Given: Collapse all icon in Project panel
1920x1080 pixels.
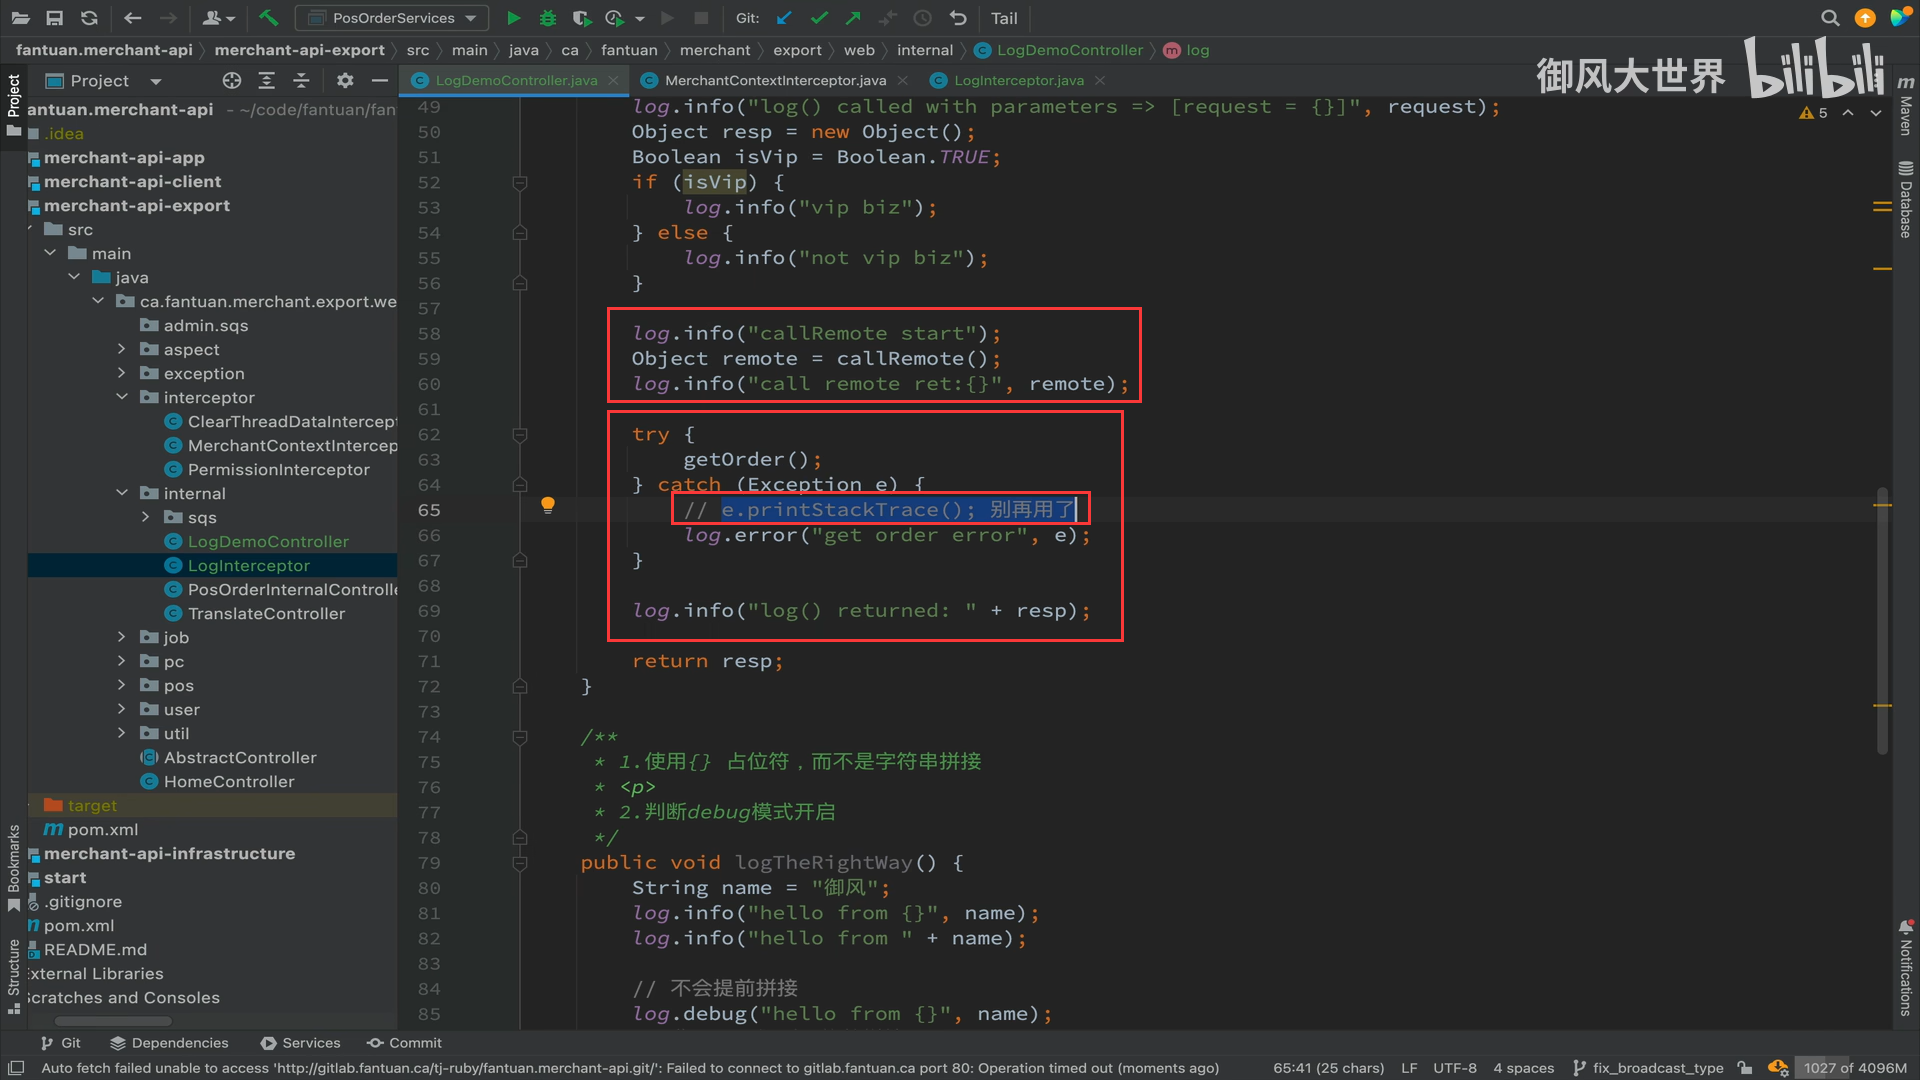Looking at the screenshot, I should click(301, 81).
